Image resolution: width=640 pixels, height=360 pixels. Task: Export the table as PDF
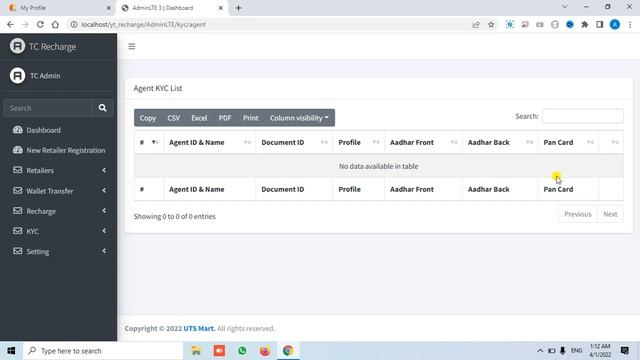point(225,118)
